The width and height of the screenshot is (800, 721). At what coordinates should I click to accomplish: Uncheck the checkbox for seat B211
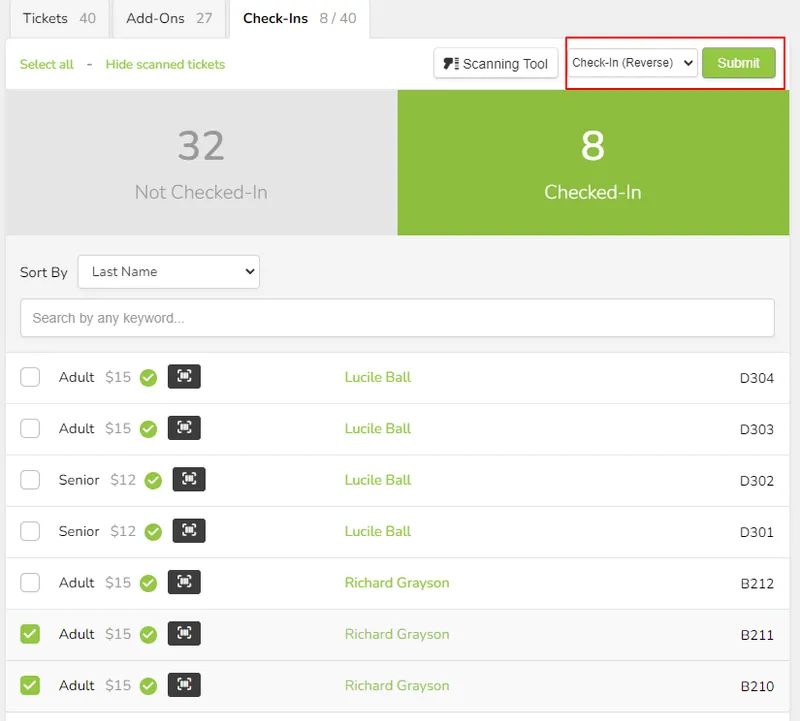[x=31, y=634]
